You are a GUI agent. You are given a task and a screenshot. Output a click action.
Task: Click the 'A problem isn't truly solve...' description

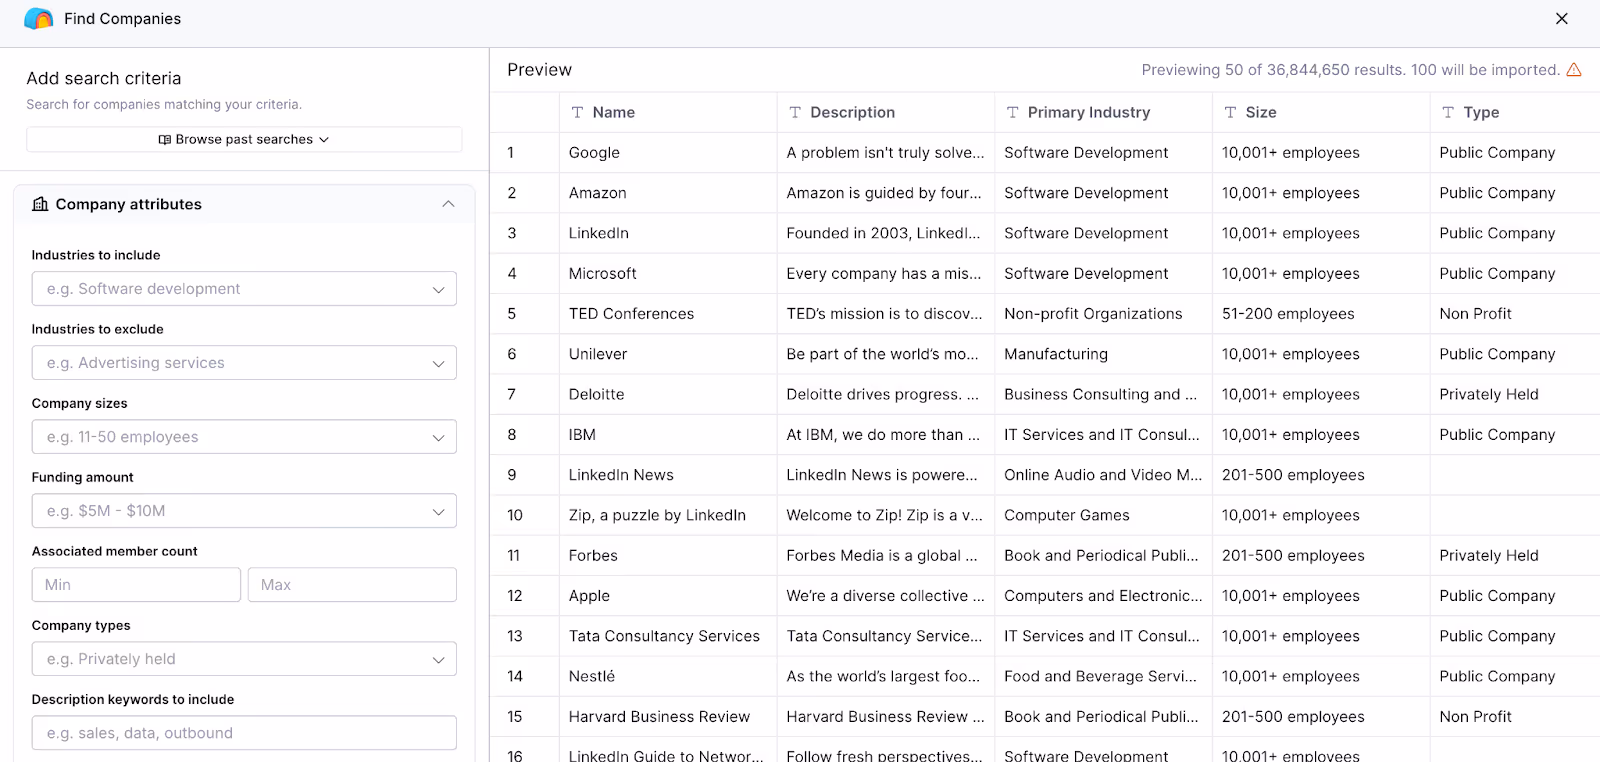(886, 153)
